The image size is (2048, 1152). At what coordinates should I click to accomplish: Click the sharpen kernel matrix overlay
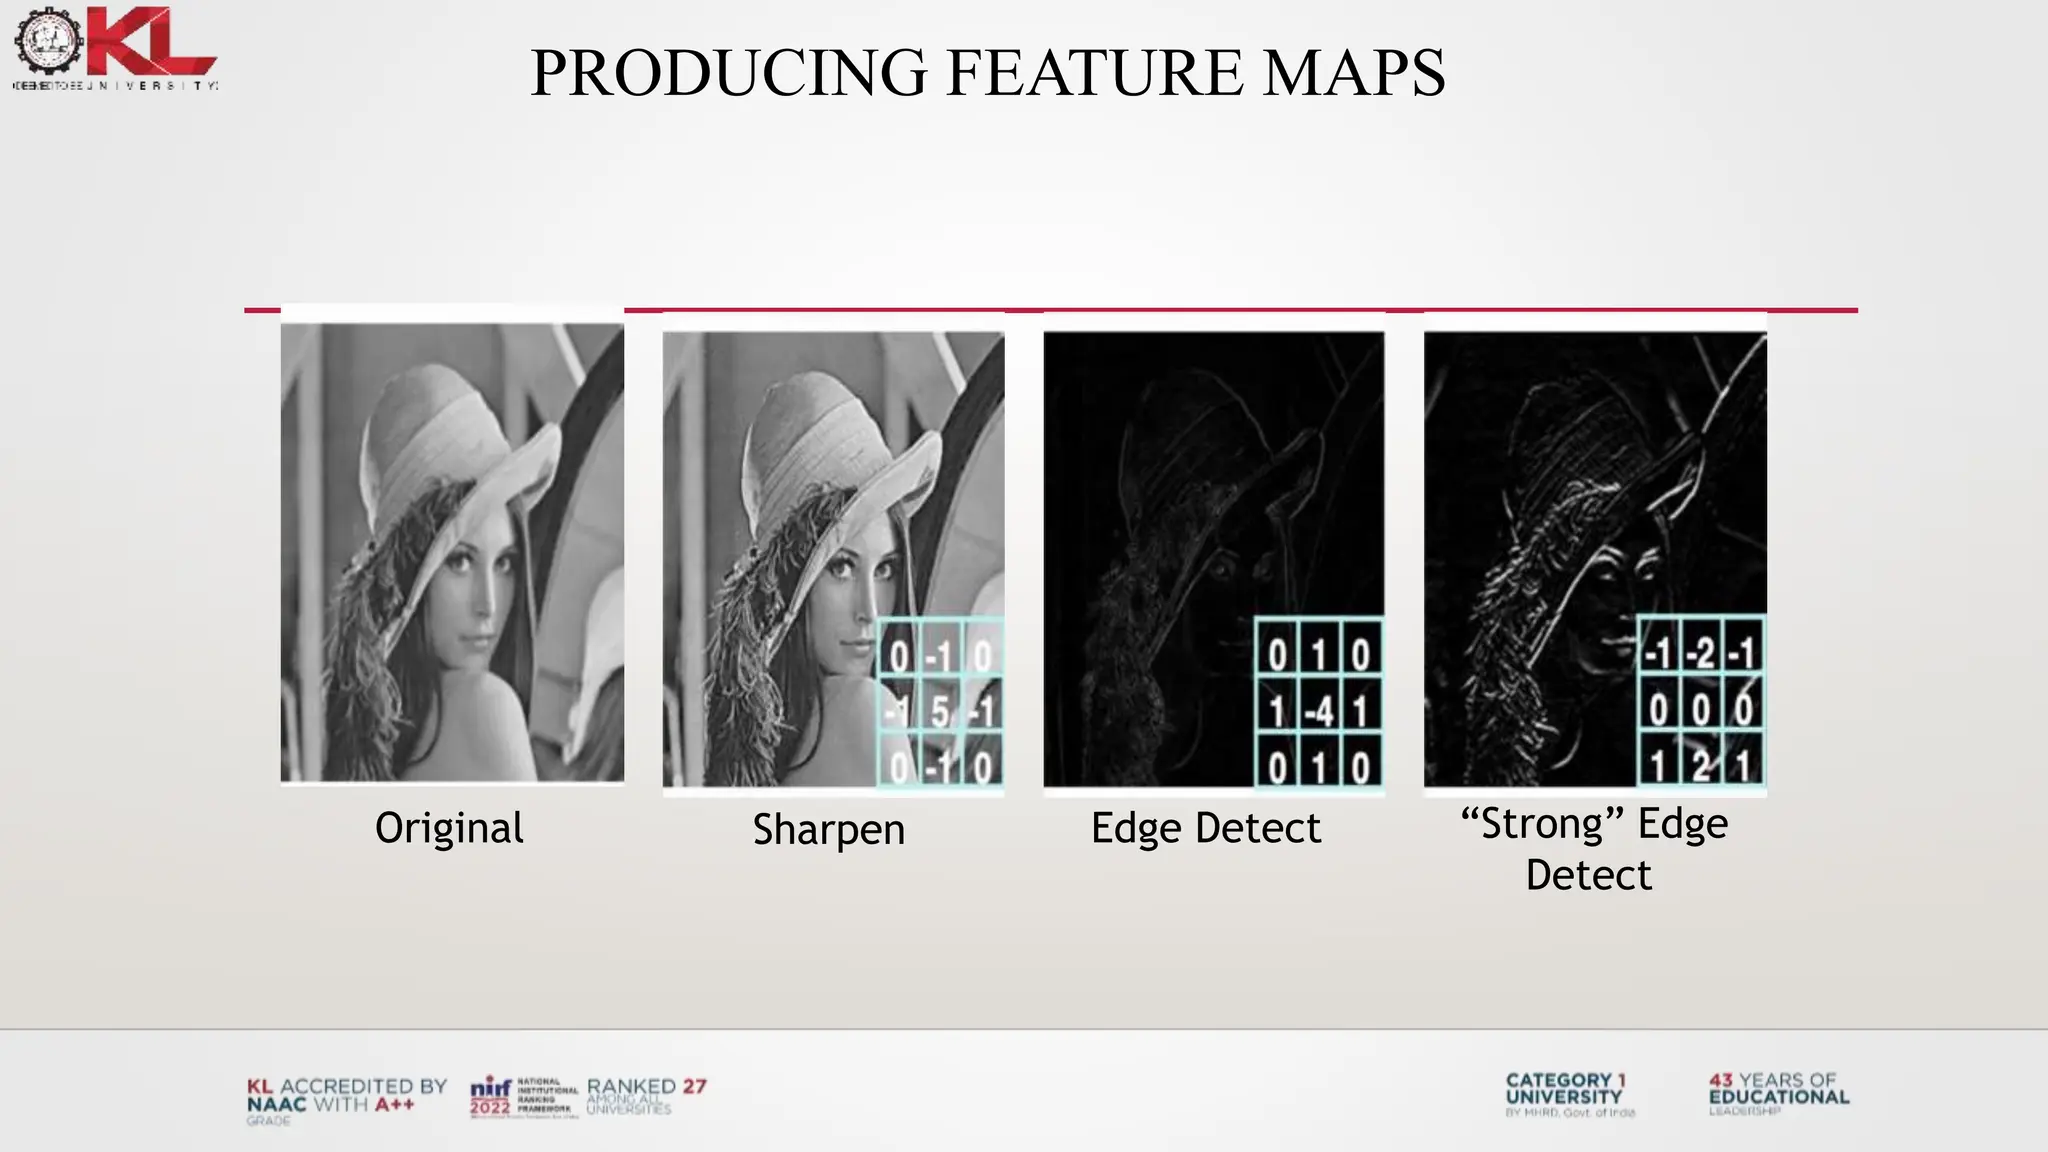(x=940, y=704)
